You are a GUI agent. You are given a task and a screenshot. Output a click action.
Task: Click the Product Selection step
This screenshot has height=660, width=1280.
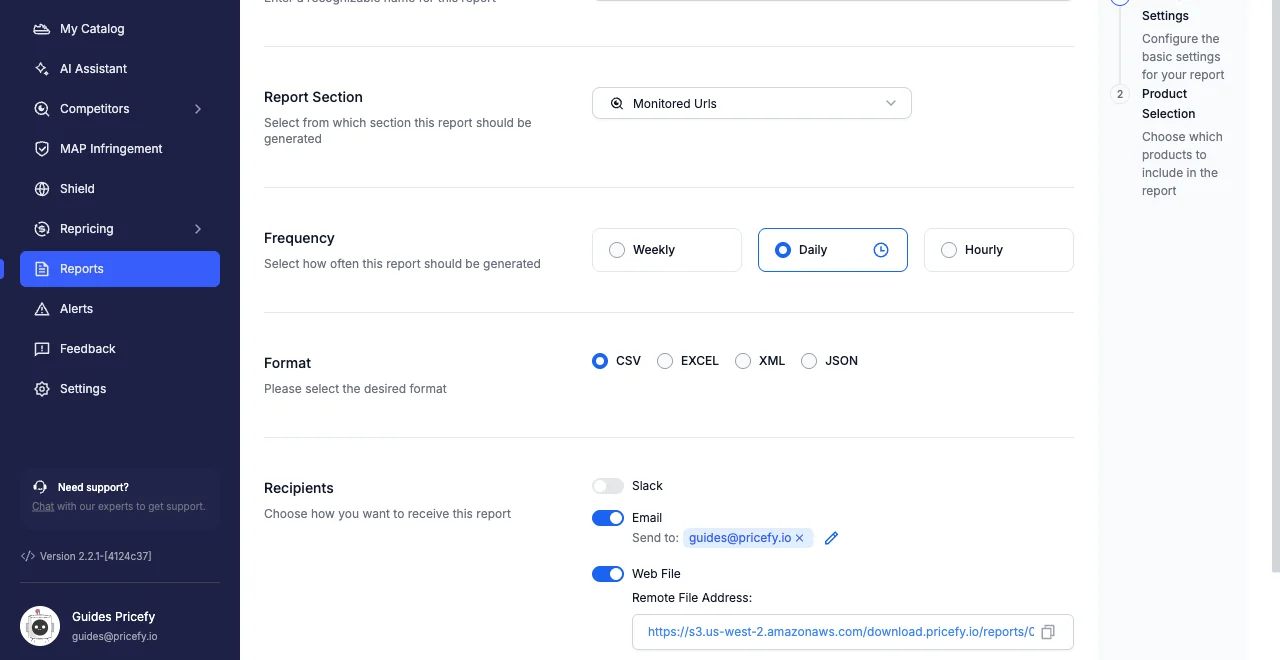(1168, 104)
